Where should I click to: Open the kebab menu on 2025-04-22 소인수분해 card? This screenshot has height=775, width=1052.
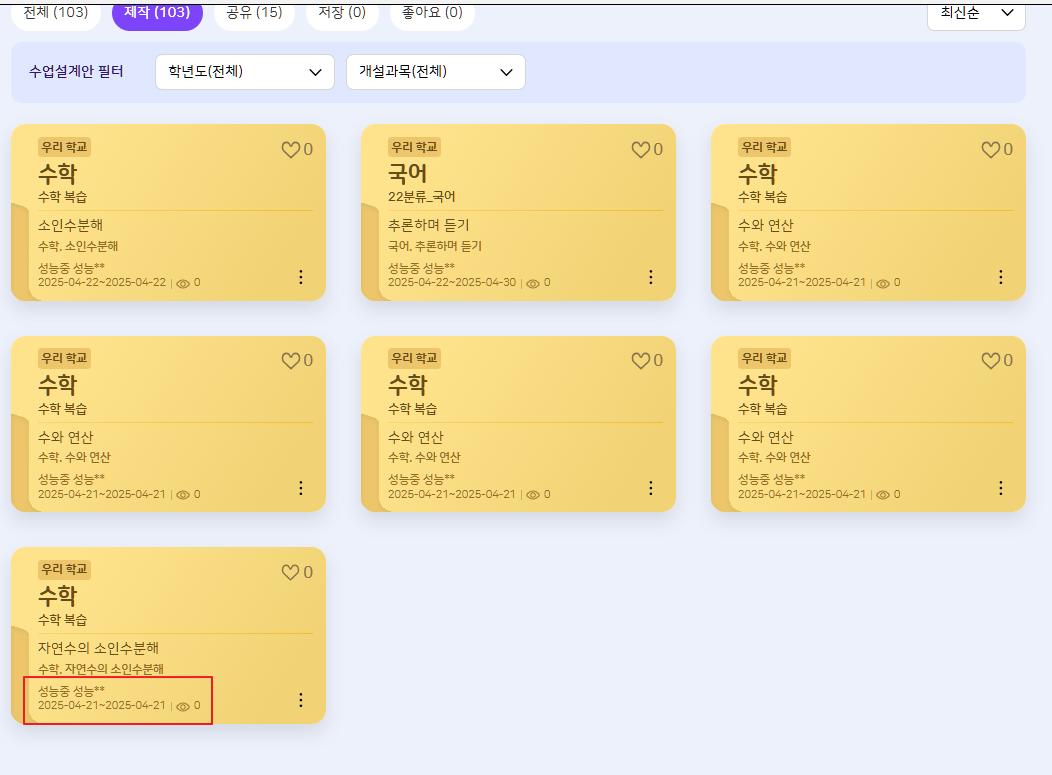point(301,277)
